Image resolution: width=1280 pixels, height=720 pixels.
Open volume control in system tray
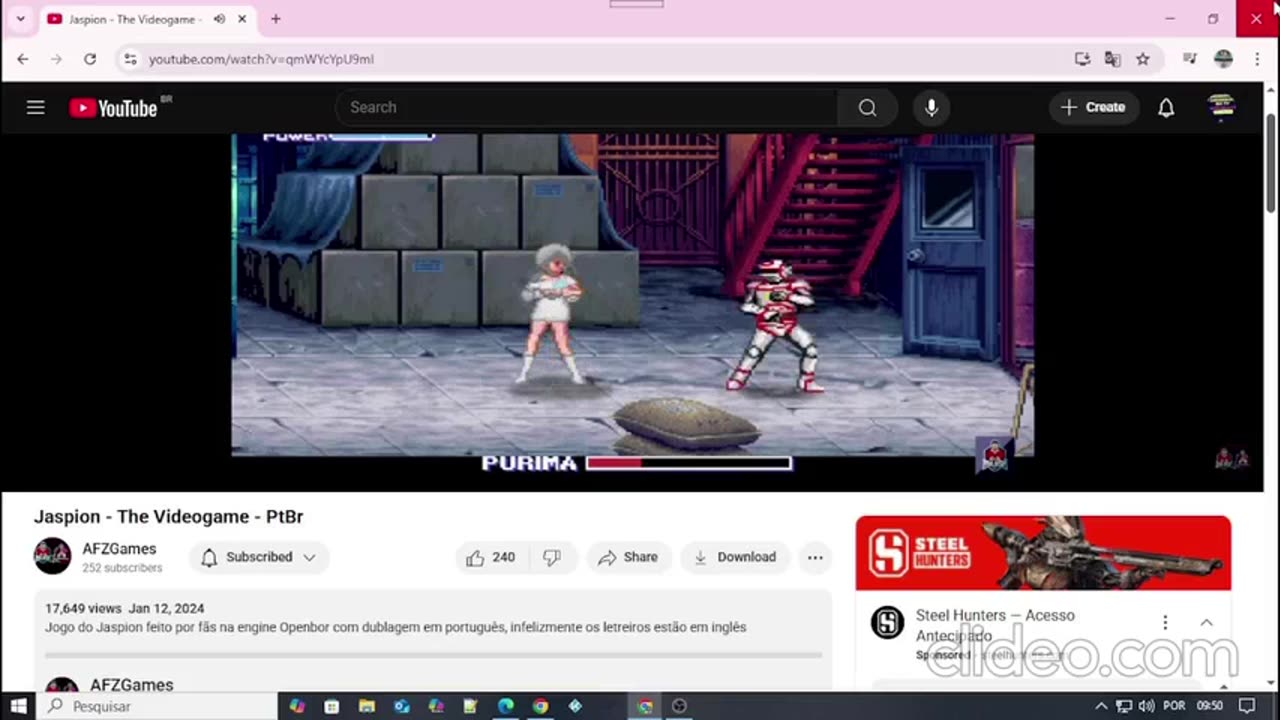(x=1146, y=706)
